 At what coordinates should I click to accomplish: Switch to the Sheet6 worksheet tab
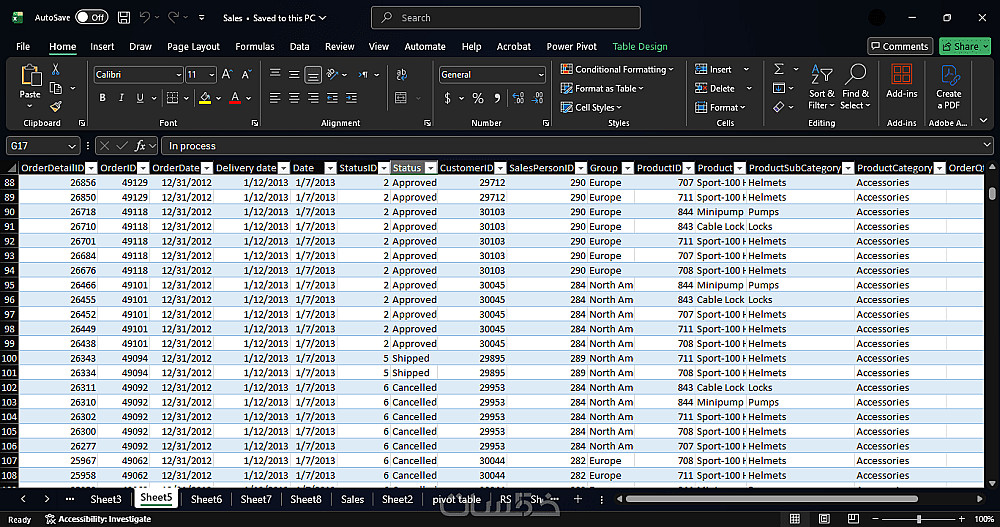(206, 499)
